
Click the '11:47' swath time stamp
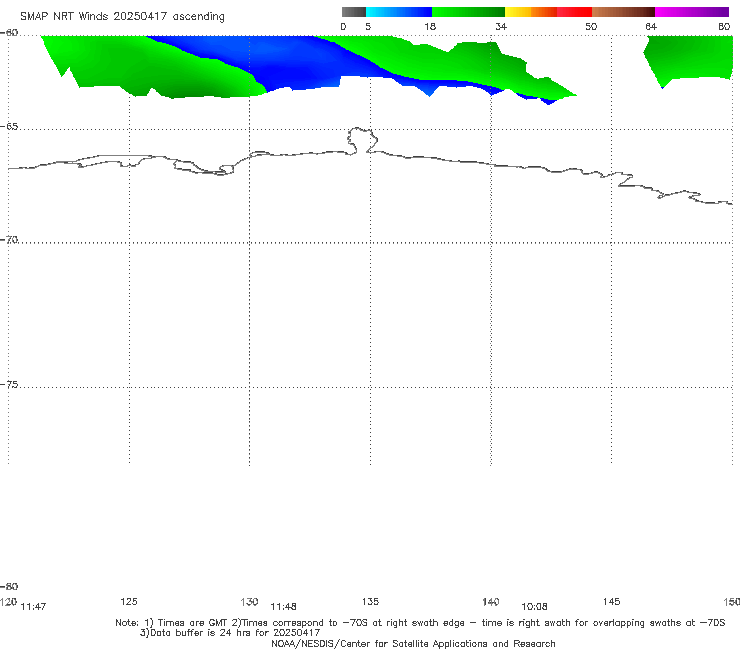(33, 607)
